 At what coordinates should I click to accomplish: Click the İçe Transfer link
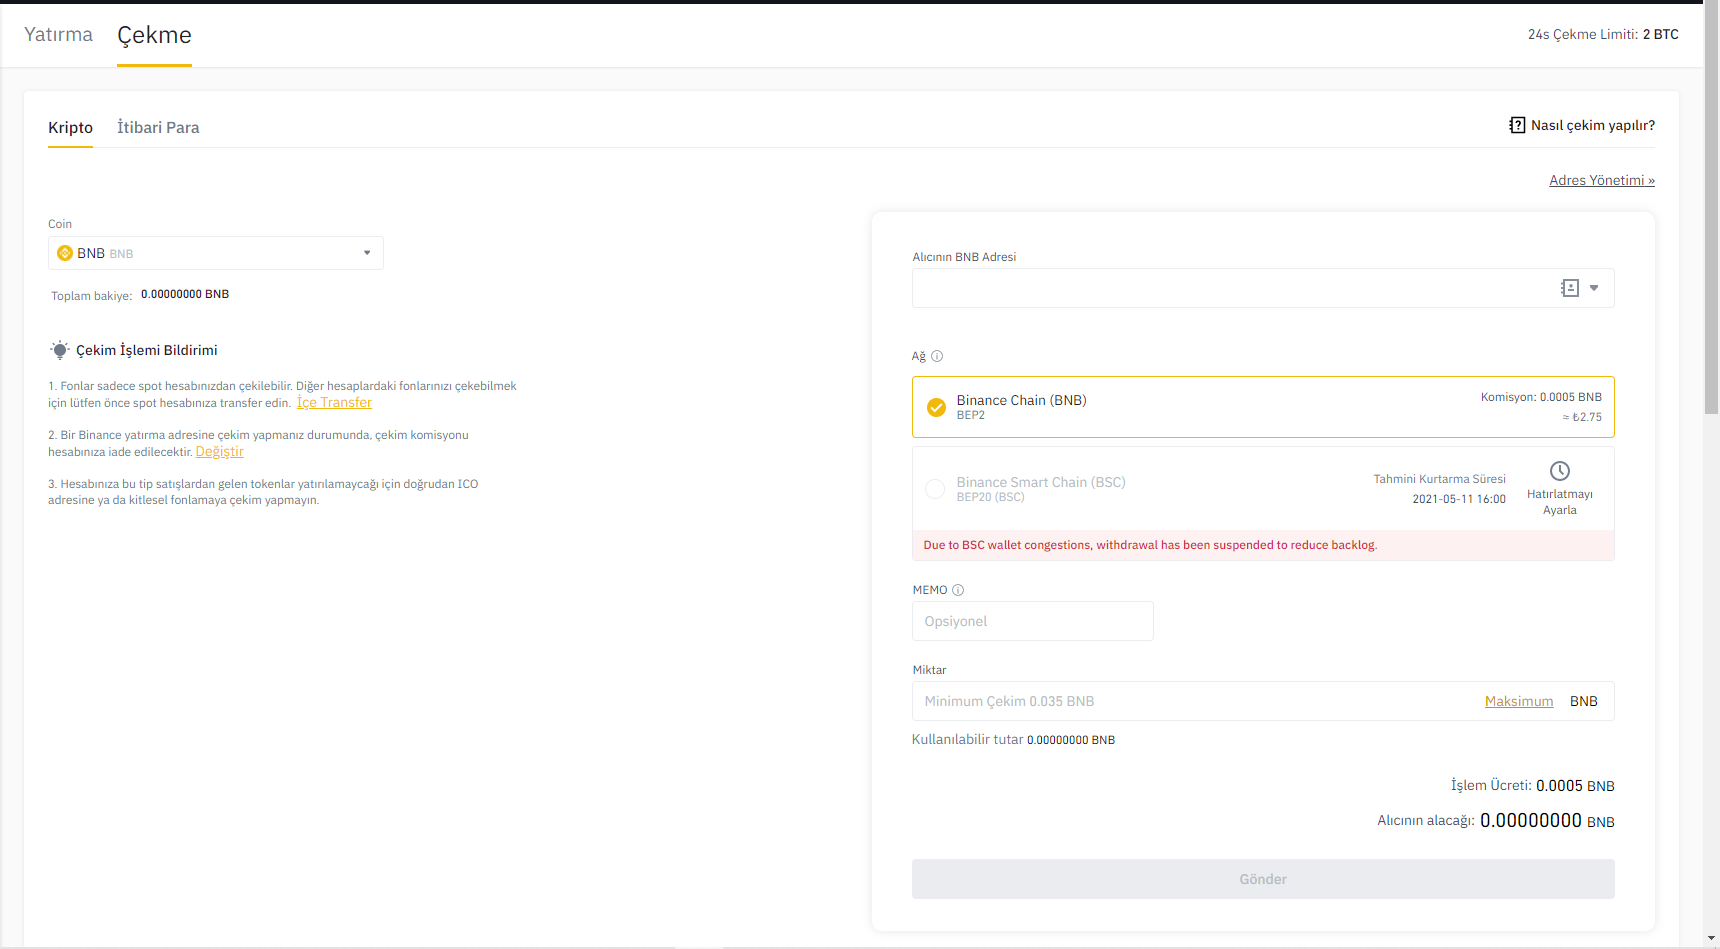[x=334, y=403]
